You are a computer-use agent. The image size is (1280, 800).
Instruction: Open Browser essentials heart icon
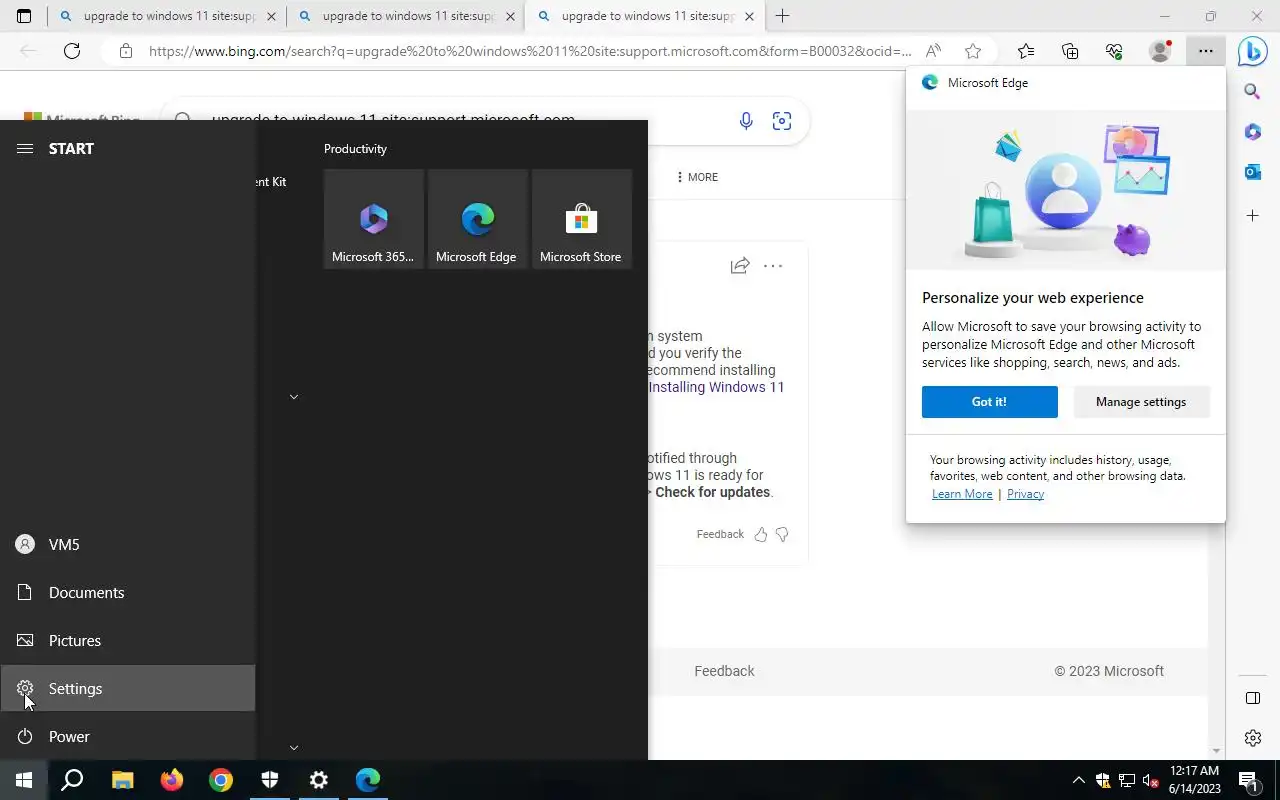coord(1114,51)
